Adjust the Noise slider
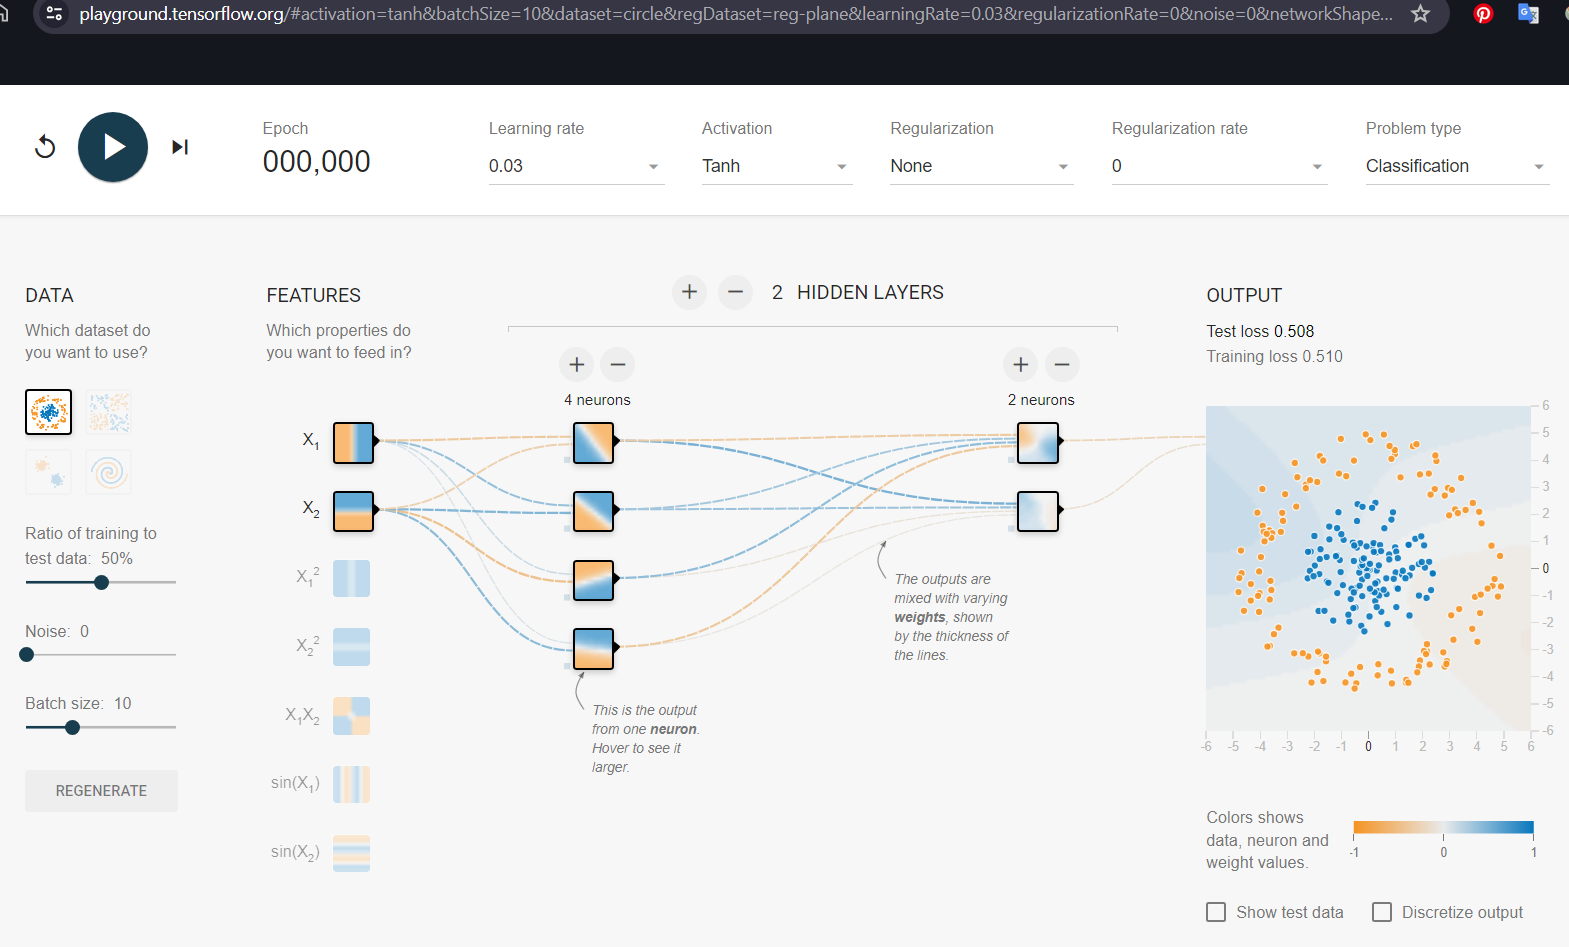 [101, 655]
